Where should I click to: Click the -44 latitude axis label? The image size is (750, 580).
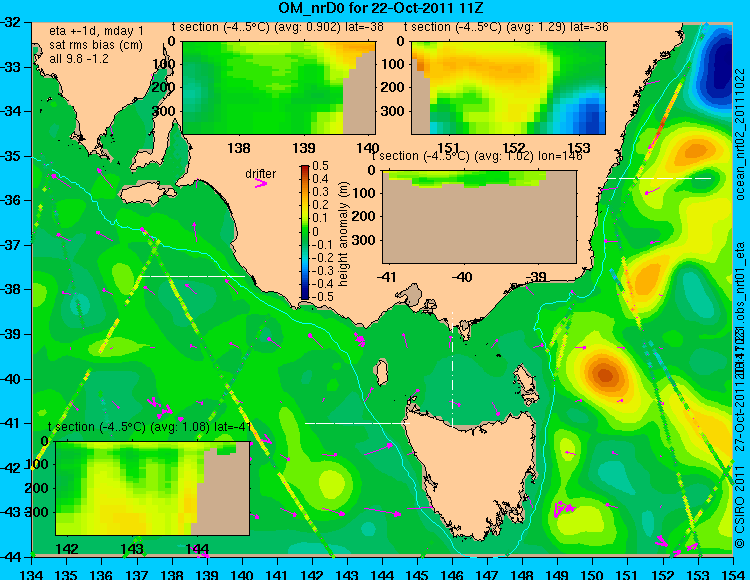point(11,557)
